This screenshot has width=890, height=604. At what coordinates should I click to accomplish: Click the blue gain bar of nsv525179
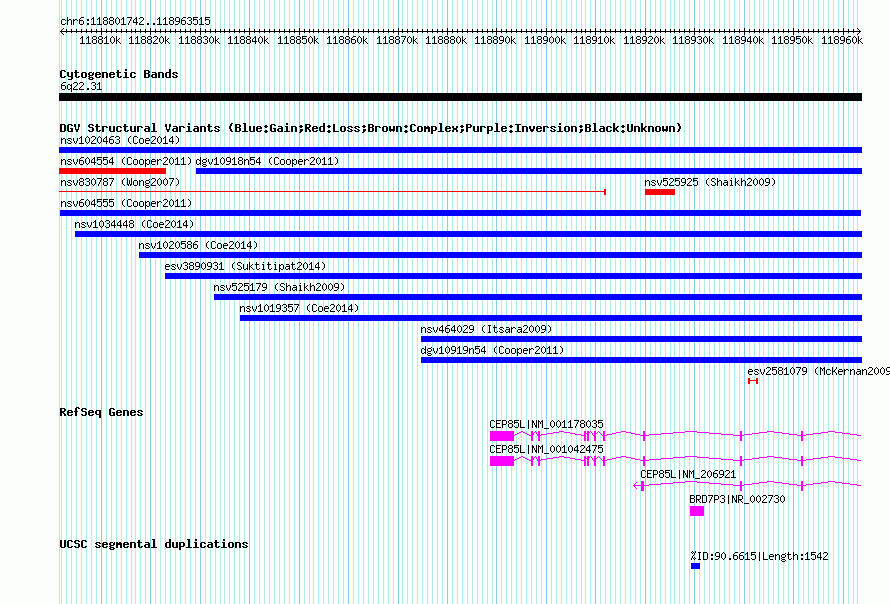[x=538, y=297]
